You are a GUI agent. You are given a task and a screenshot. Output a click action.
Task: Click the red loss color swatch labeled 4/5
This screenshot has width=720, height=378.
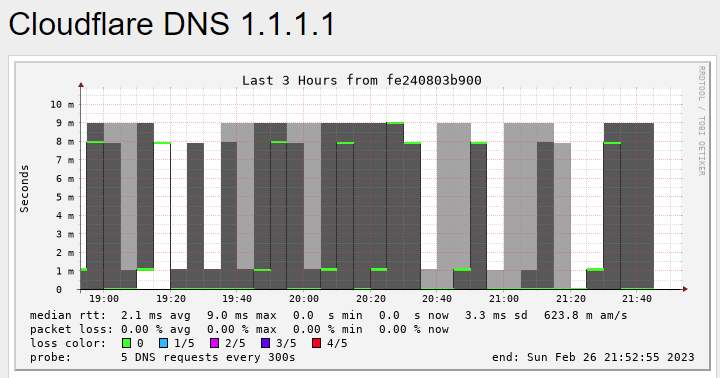tap(316, 343)
